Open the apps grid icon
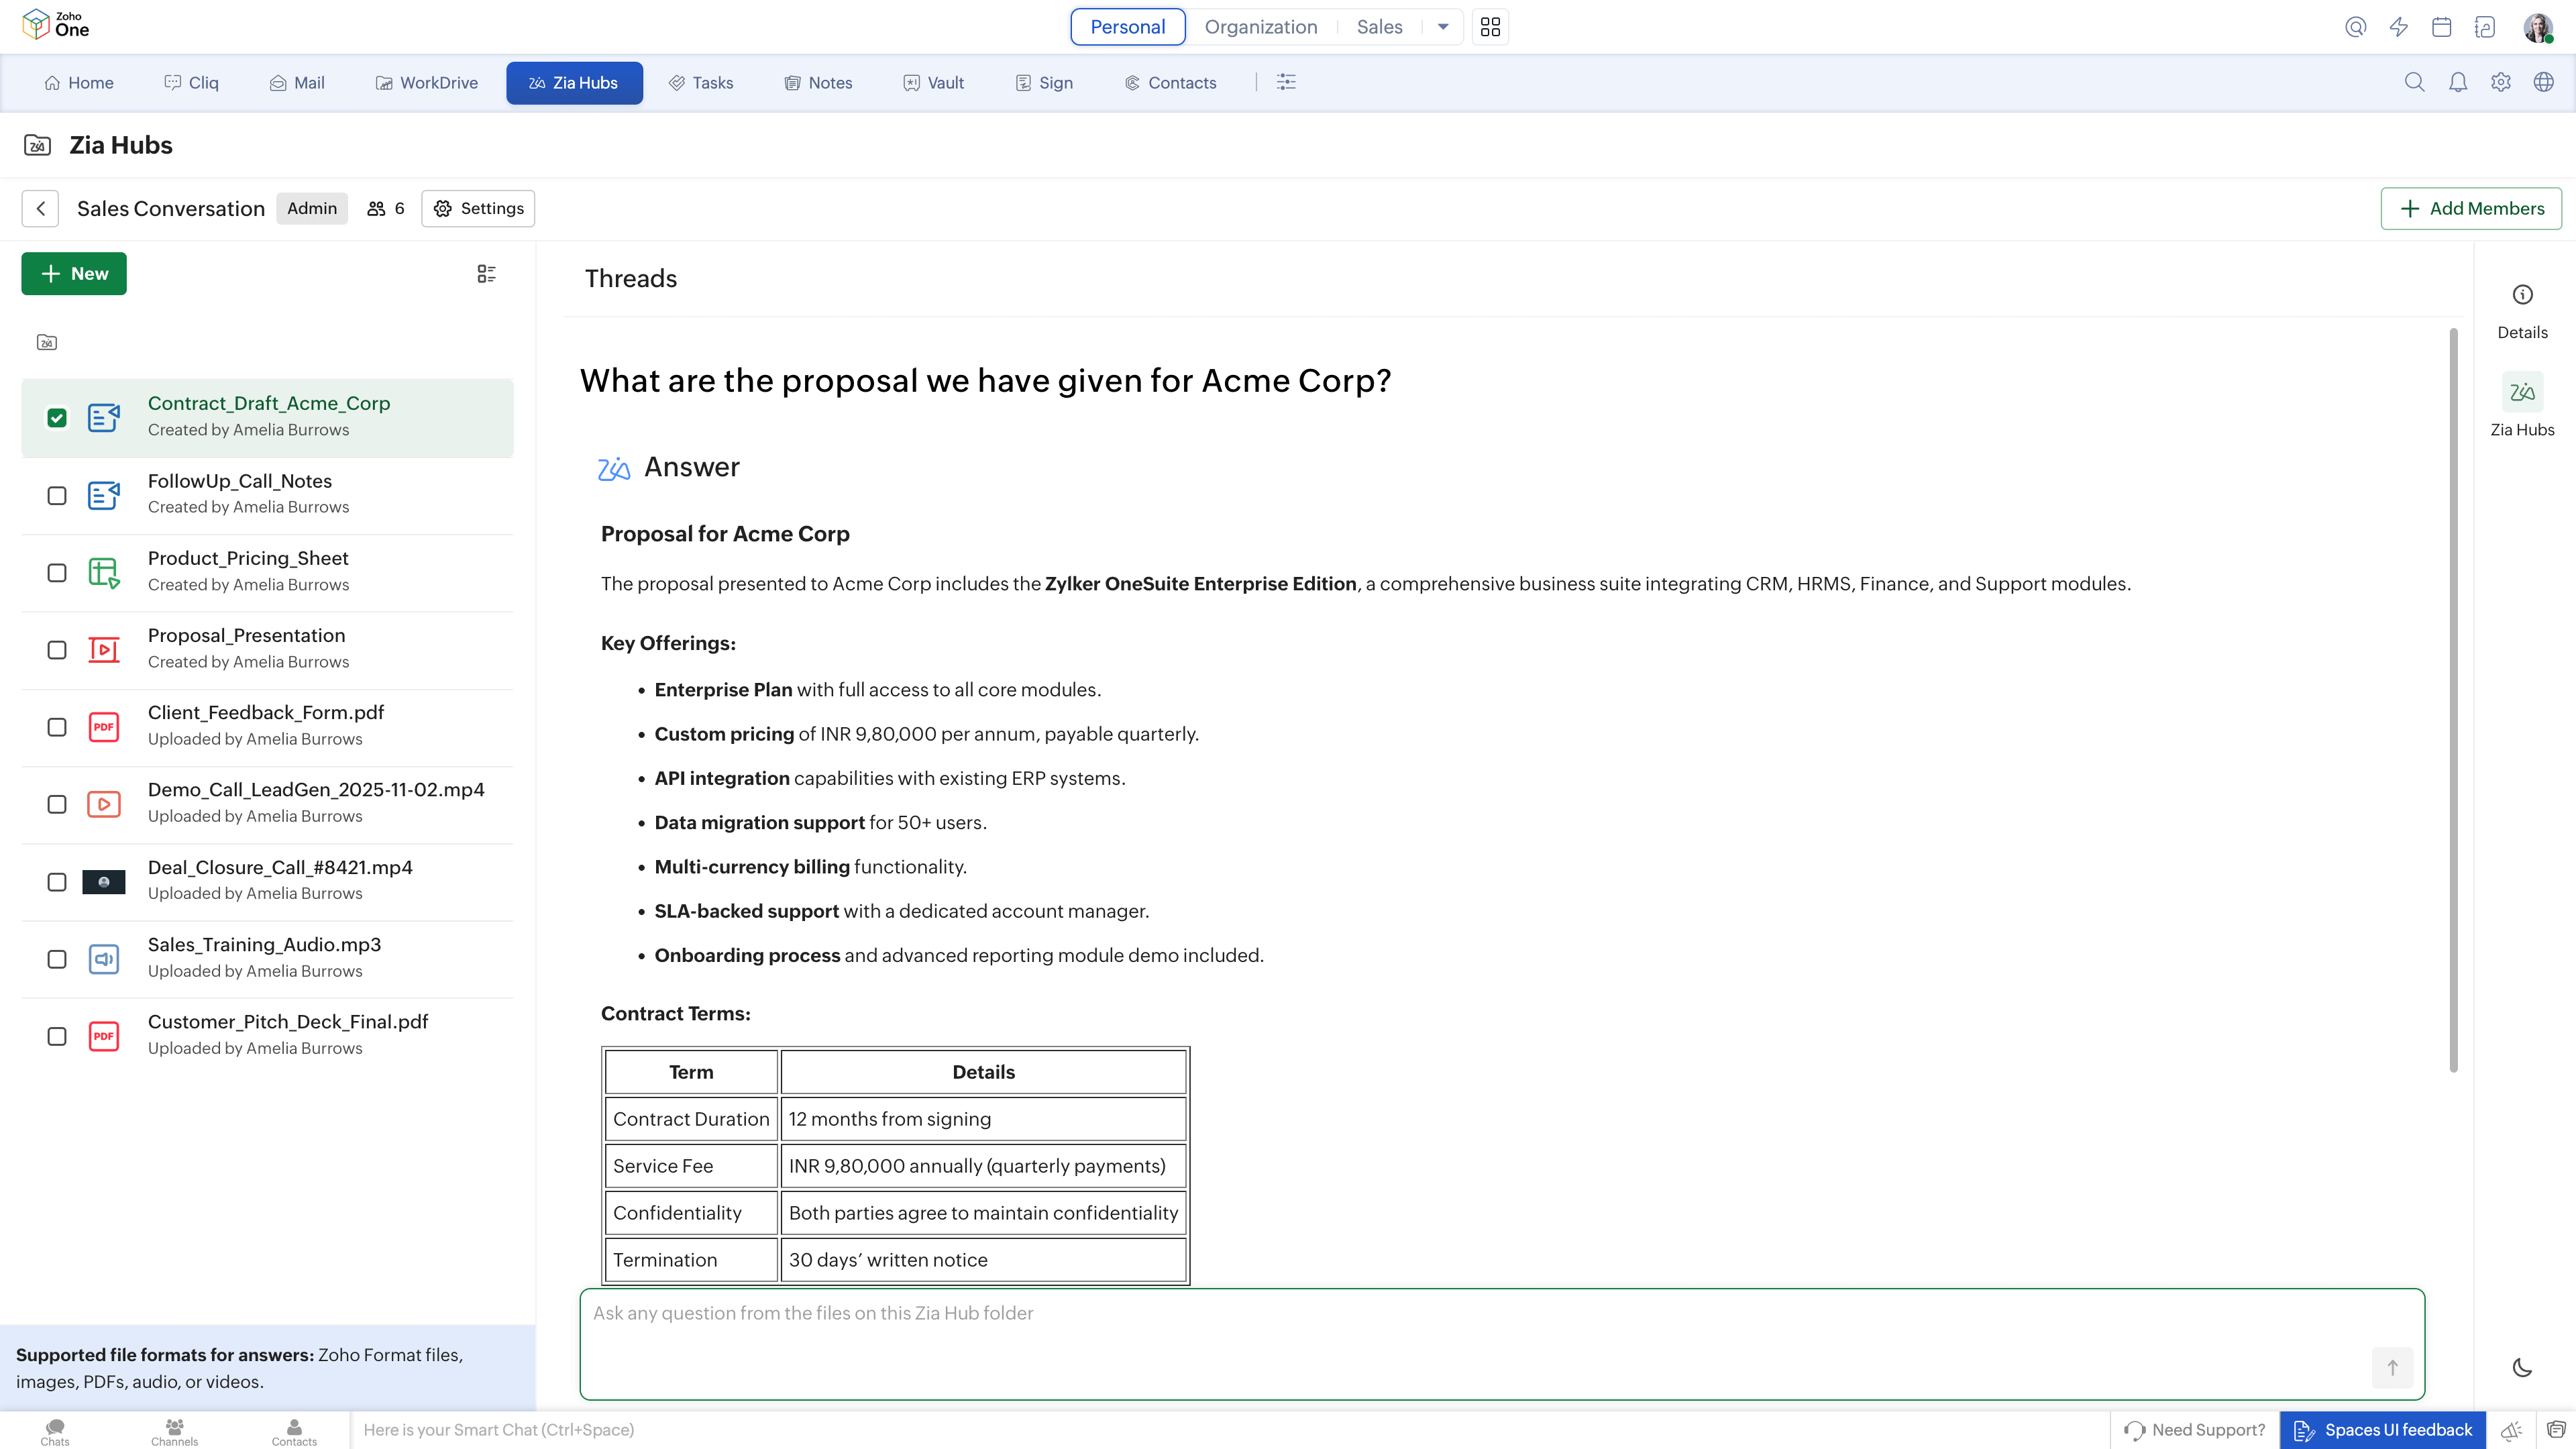The width and height of the screenshot is (2576, 1449). click(1490, 27)
